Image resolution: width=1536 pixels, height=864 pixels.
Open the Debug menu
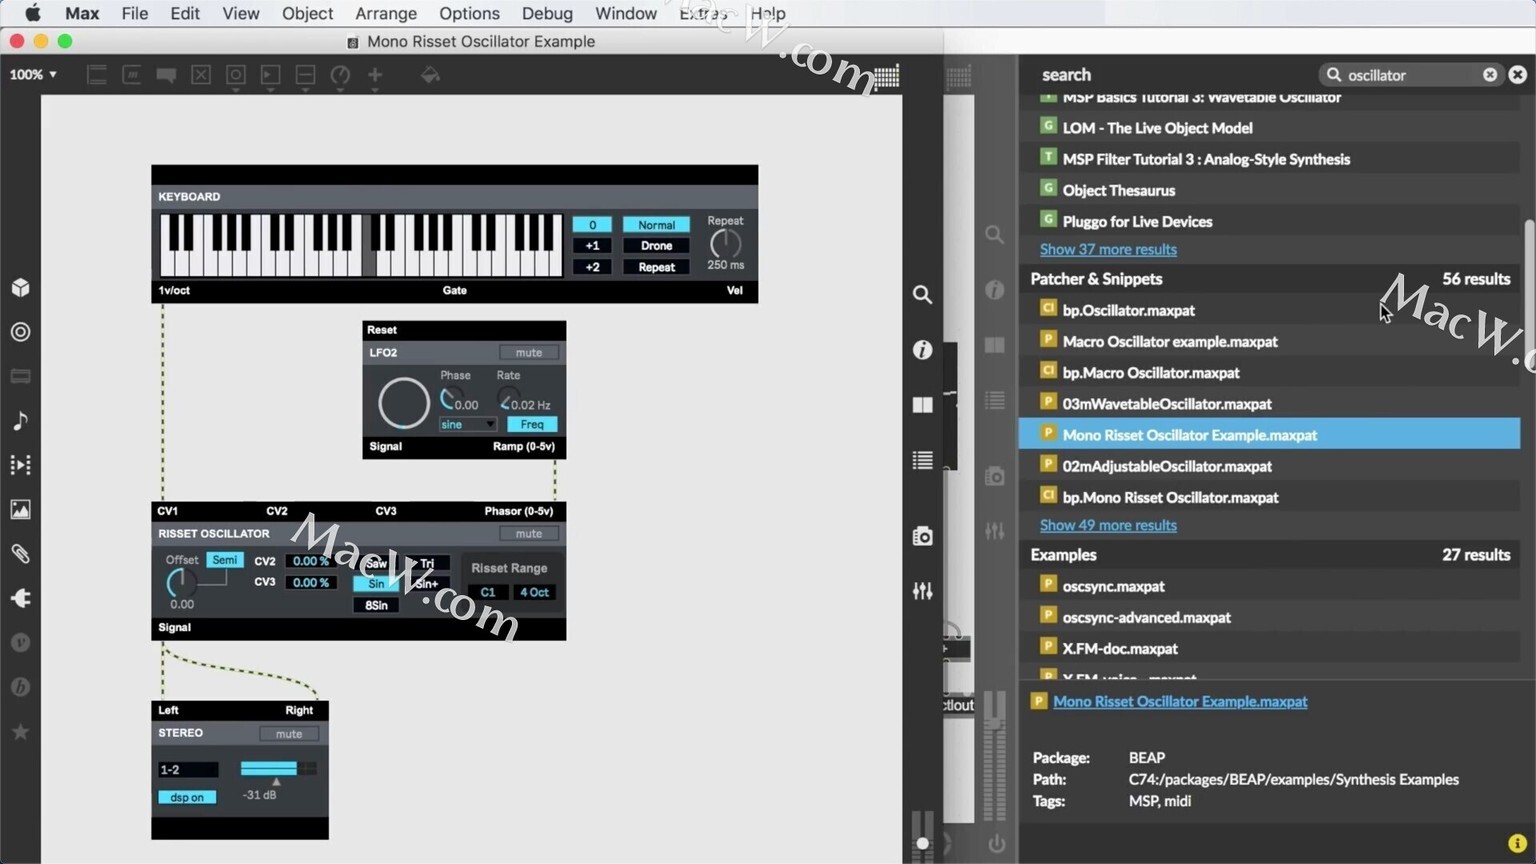[x=547, y=13]
